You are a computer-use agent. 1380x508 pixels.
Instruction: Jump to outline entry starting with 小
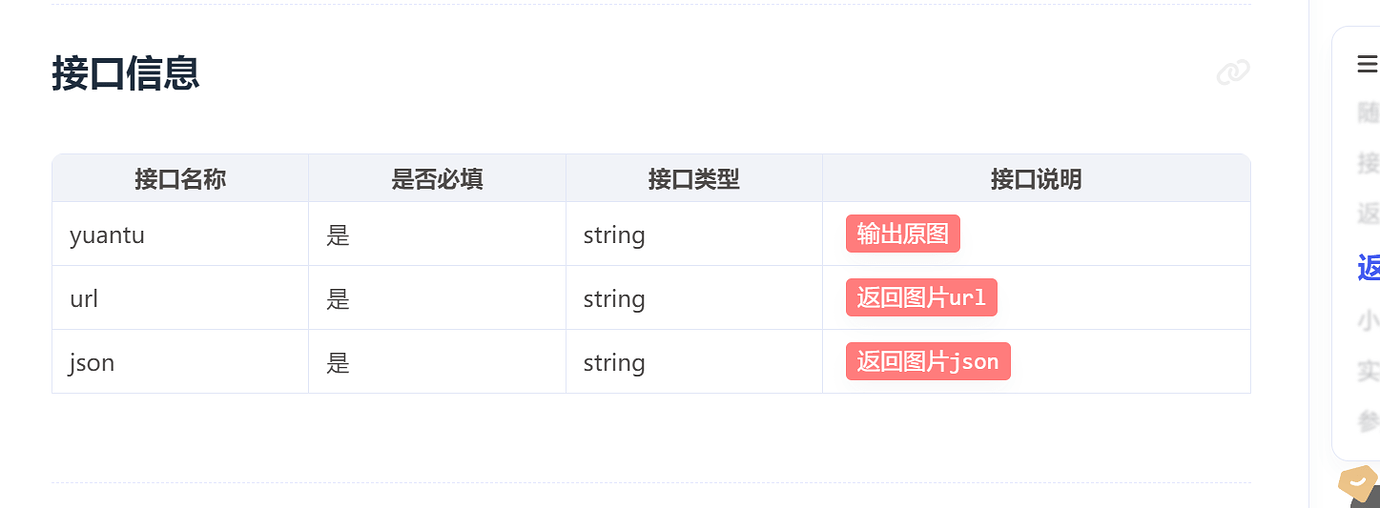[1368, 320]
